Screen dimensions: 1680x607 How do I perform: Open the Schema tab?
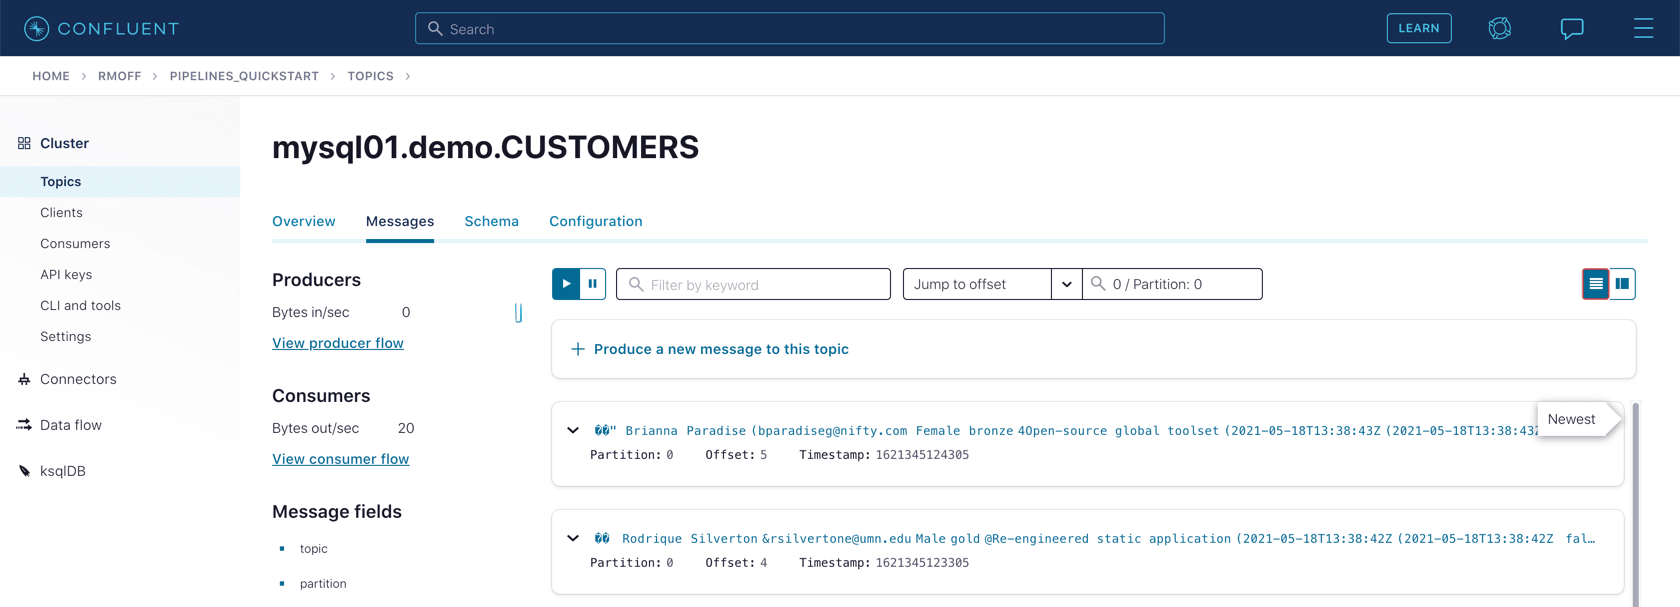coord(492,221)
